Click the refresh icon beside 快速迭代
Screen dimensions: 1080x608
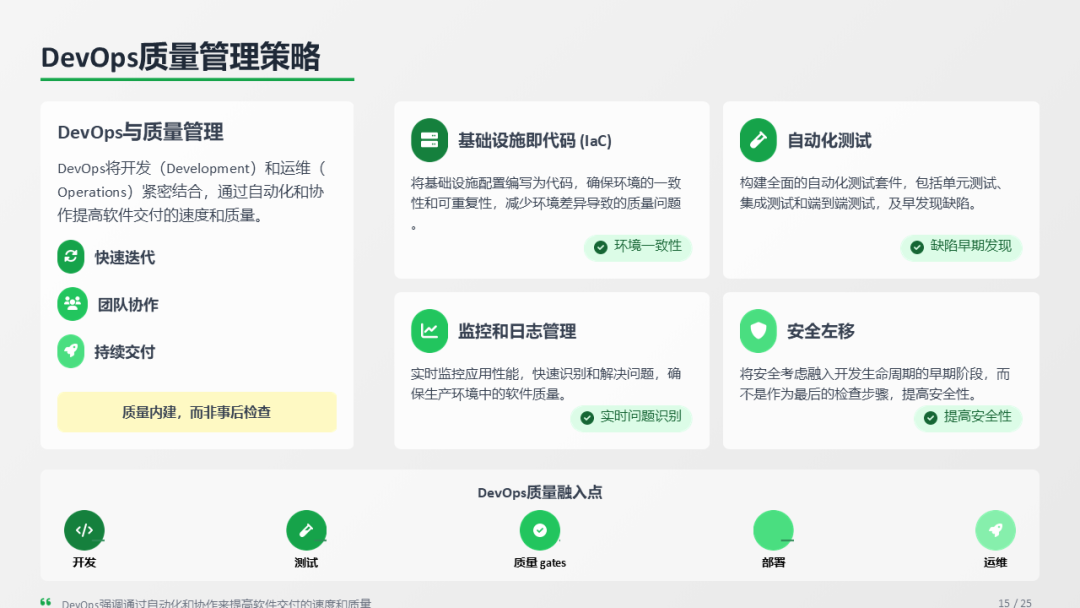tap(71, 257)
